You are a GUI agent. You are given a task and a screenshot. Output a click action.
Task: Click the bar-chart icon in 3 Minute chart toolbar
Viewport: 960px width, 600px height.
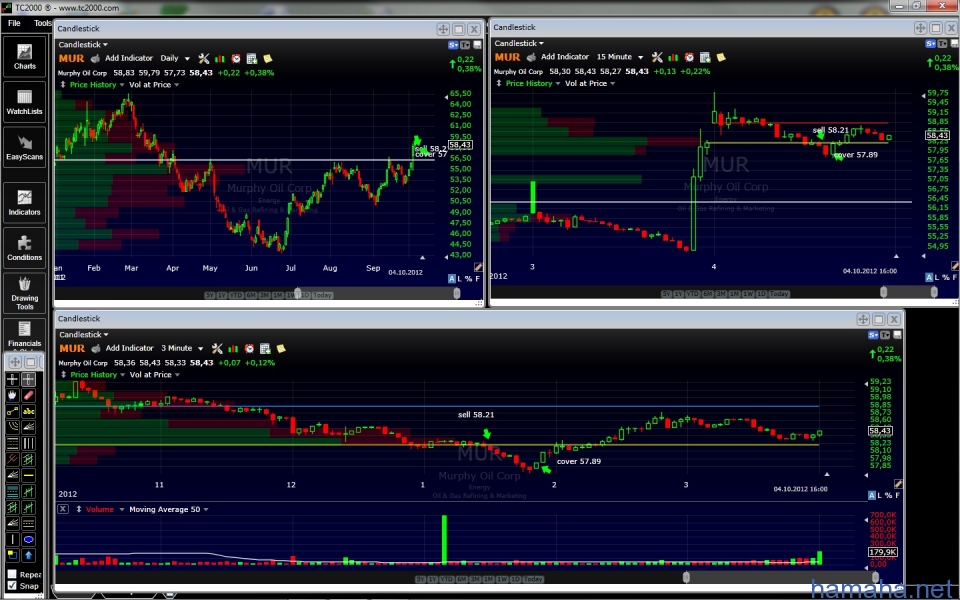click(x=233, y=349)
